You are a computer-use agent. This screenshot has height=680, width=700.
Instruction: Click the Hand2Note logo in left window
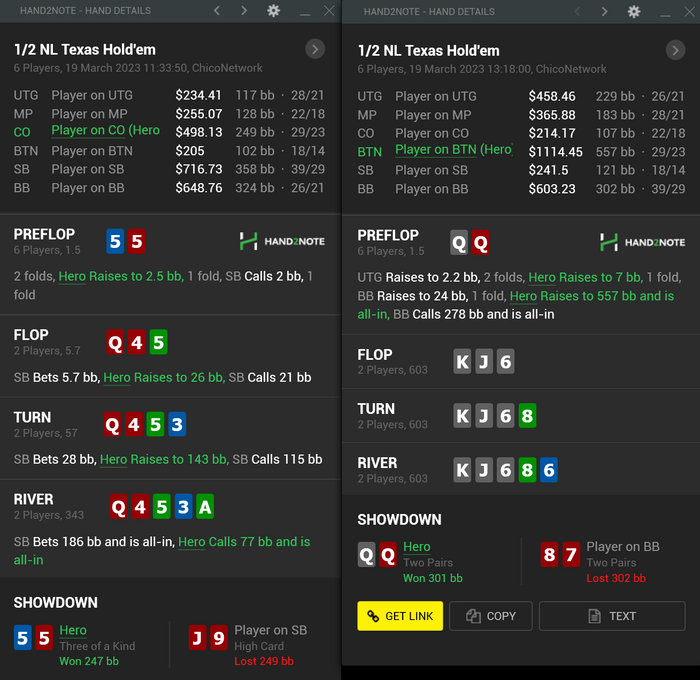pyautogui.click(x=282, y=241)
